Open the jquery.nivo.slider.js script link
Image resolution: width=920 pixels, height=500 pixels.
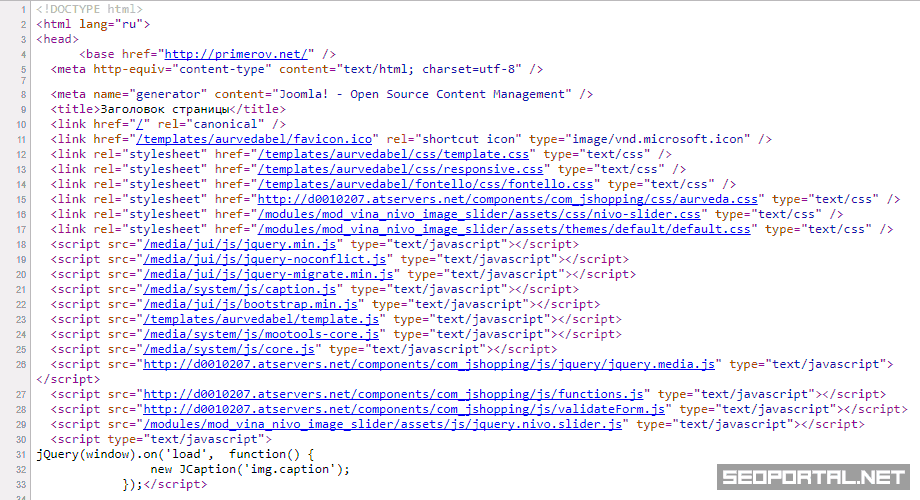point(383,424)
